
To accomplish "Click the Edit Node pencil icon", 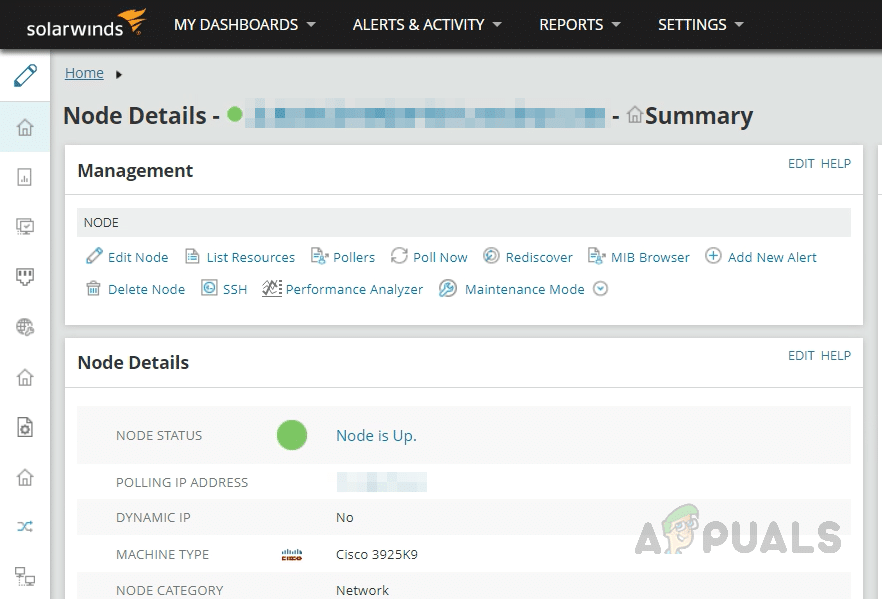I will (x=94, y=257).
